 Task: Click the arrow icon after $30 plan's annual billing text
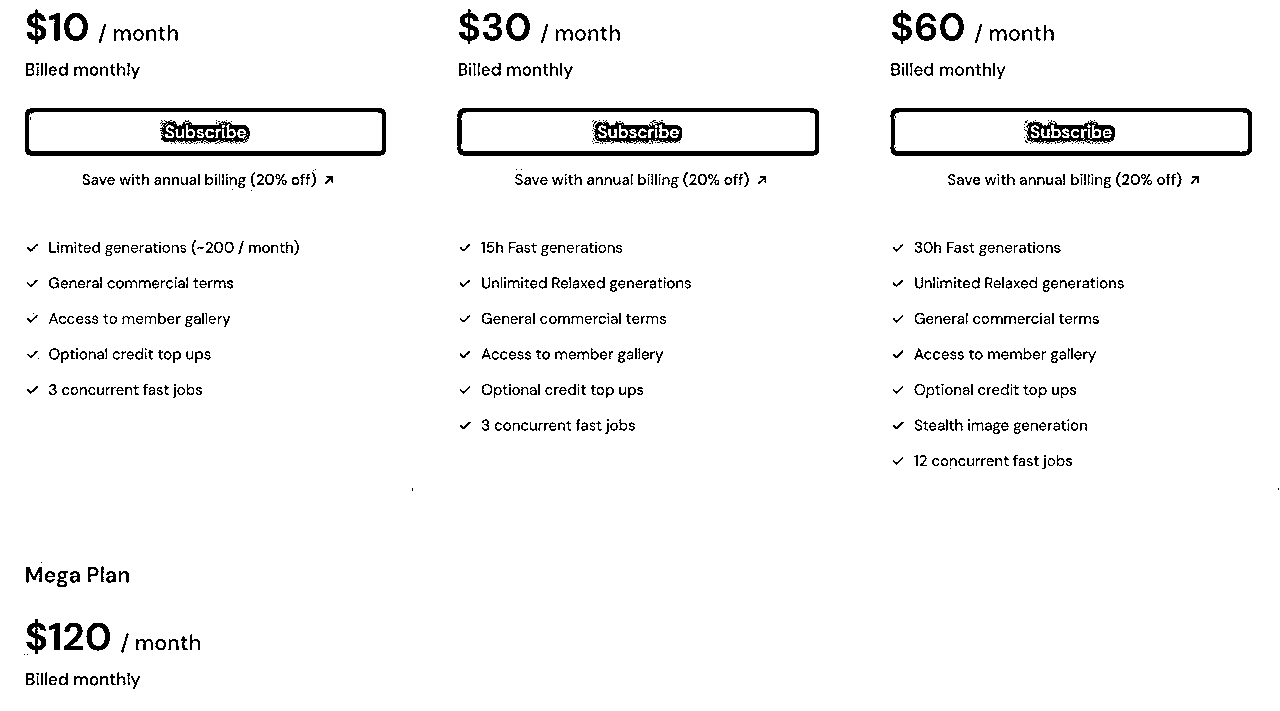762,180
